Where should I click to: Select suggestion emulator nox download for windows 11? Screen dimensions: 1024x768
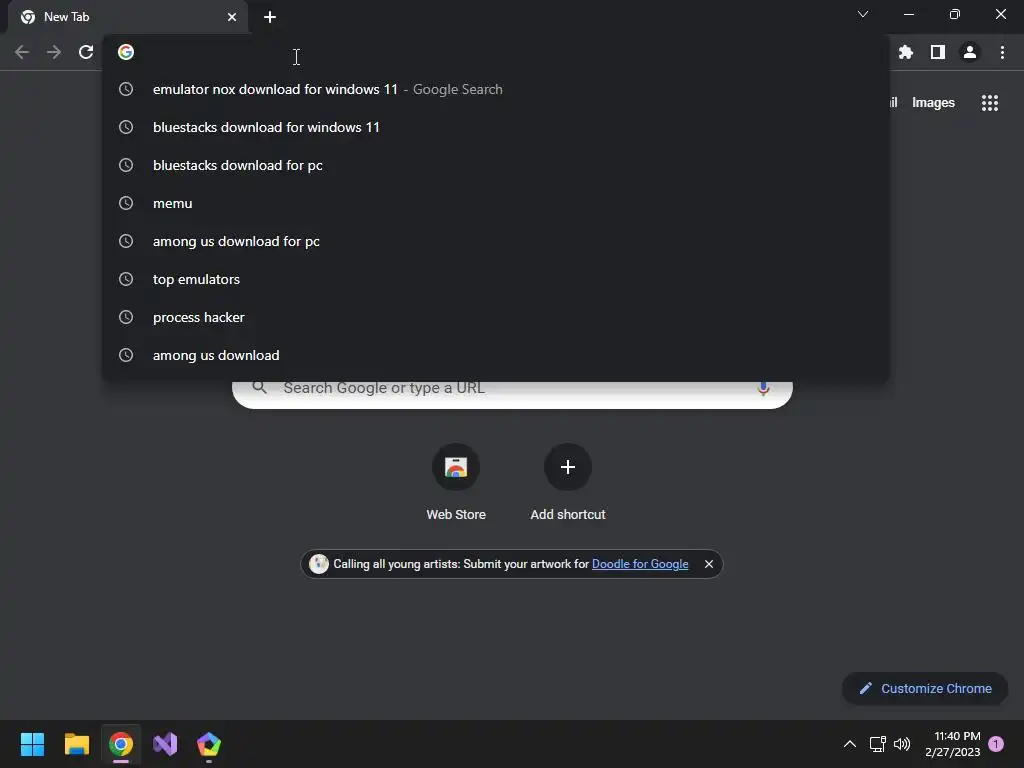496,89
